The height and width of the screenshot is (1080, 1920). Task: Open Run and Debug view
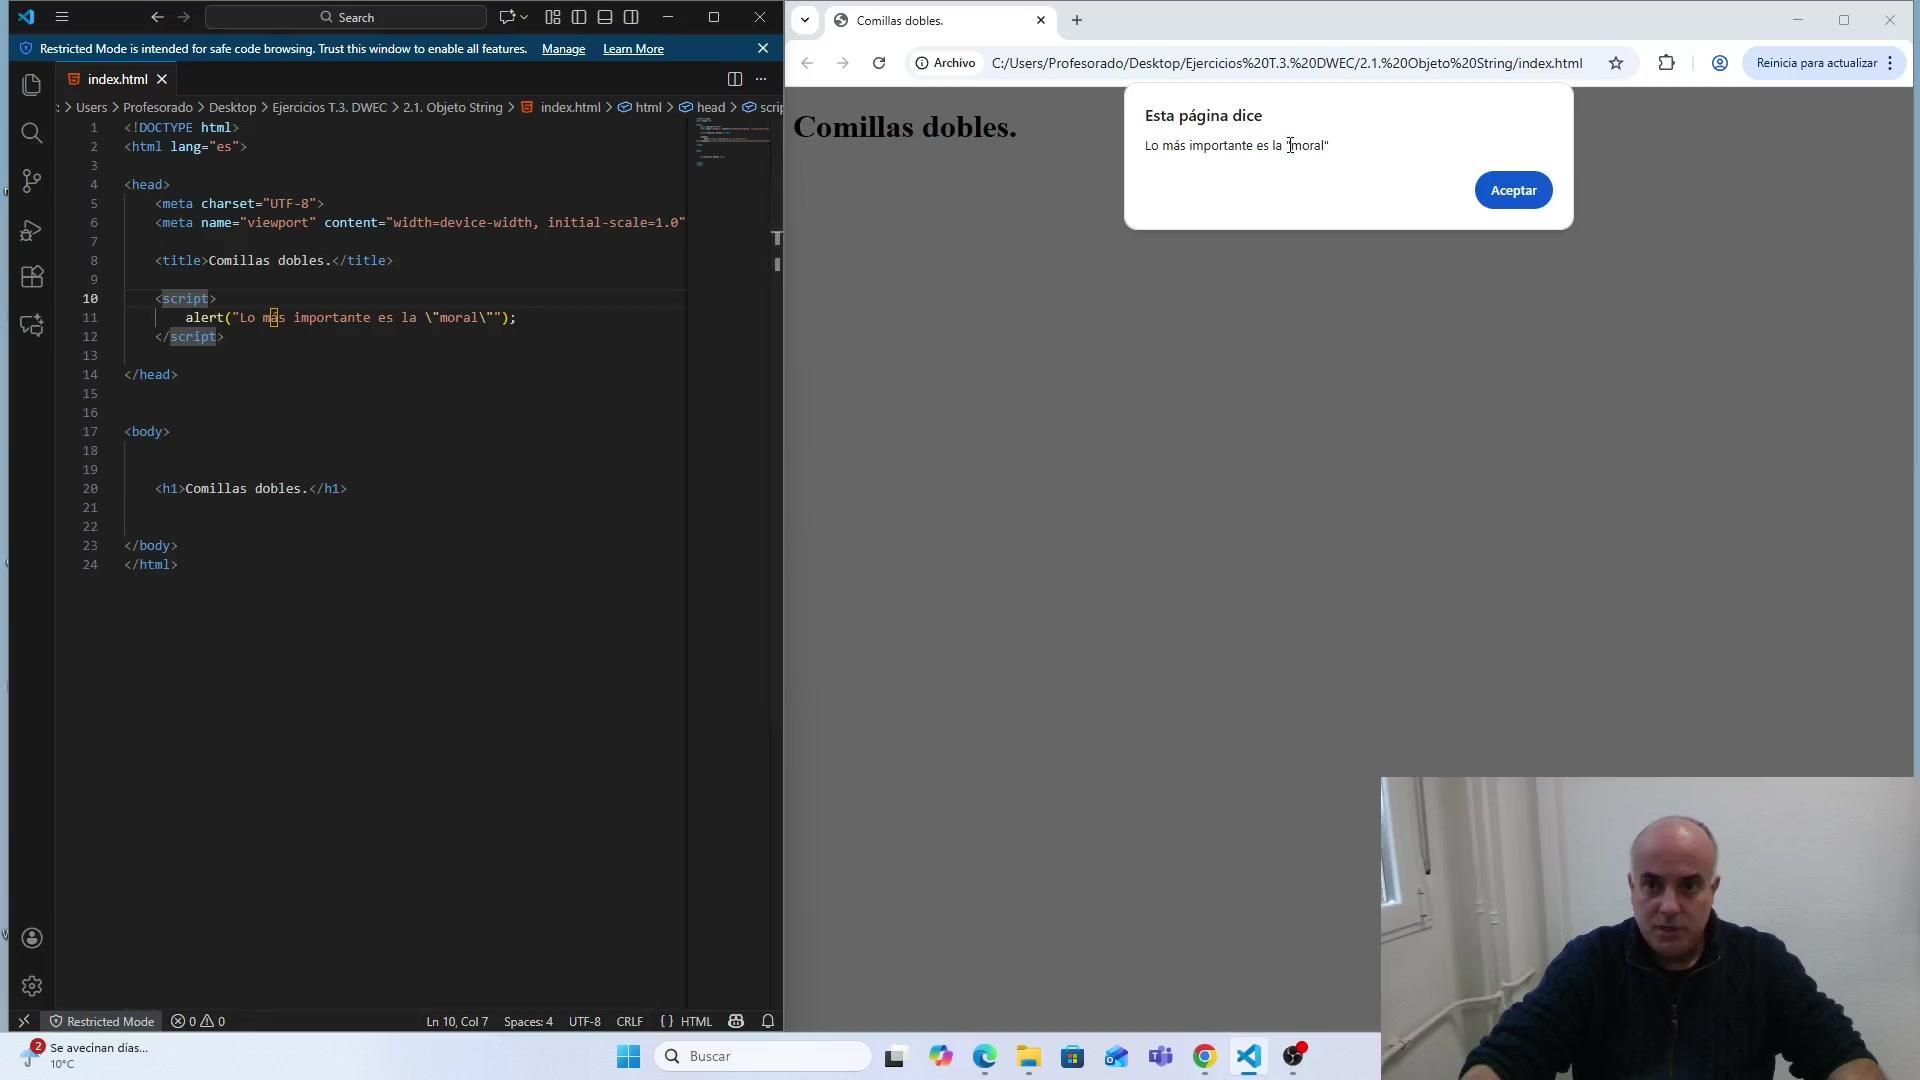pos(31,230)
